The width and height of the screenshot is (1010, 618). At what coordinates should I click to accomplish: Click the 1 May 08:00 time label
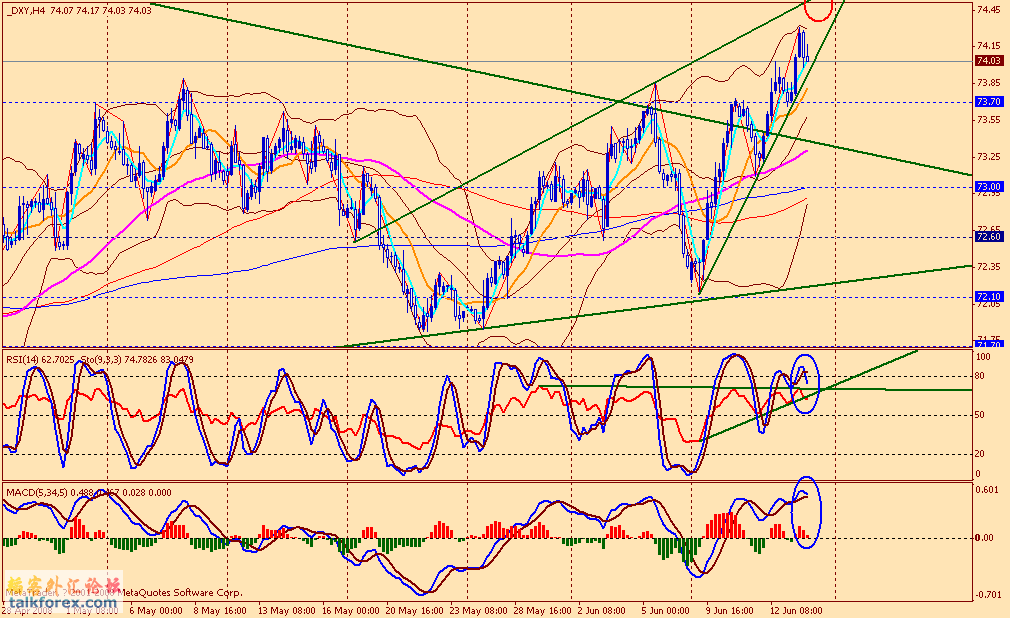[93, 610]
